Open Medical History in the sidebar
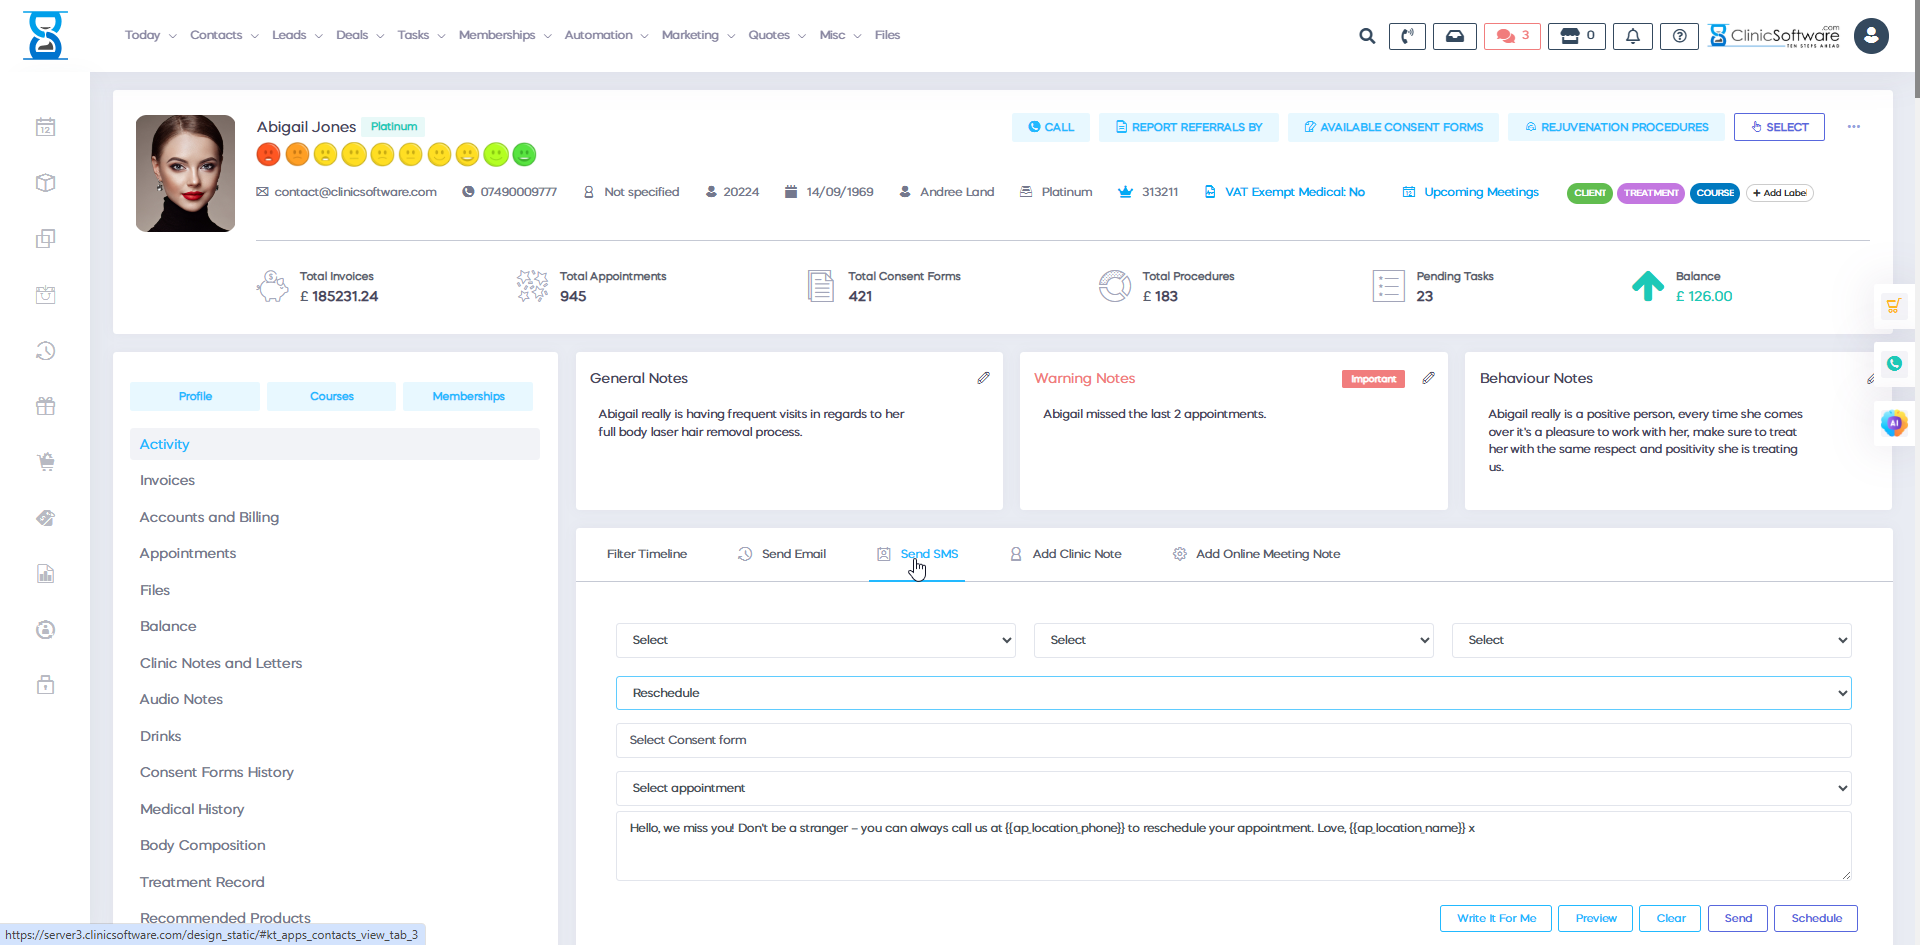This screenshot has height=945, width=1920. (192, 809)
